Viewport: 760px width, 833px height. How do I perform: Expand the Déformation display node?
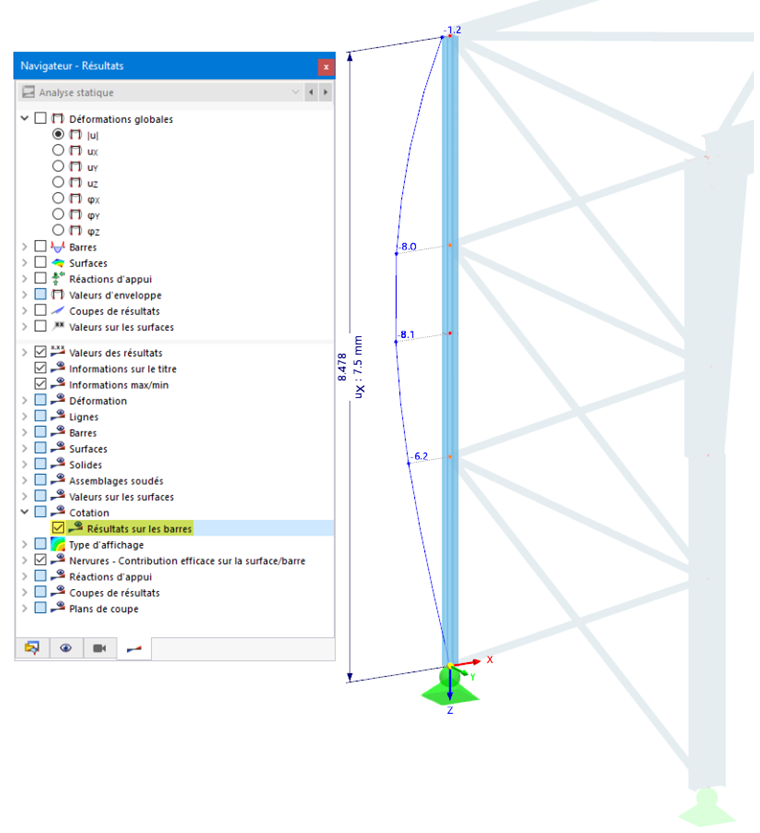(x=24, y=400)
